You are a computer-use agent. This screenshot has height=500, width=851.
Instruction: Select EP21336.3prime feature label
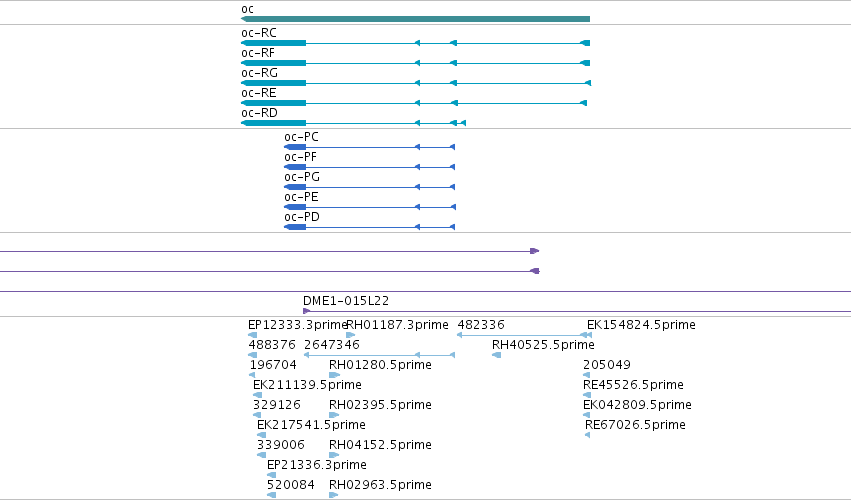(317, 465)
